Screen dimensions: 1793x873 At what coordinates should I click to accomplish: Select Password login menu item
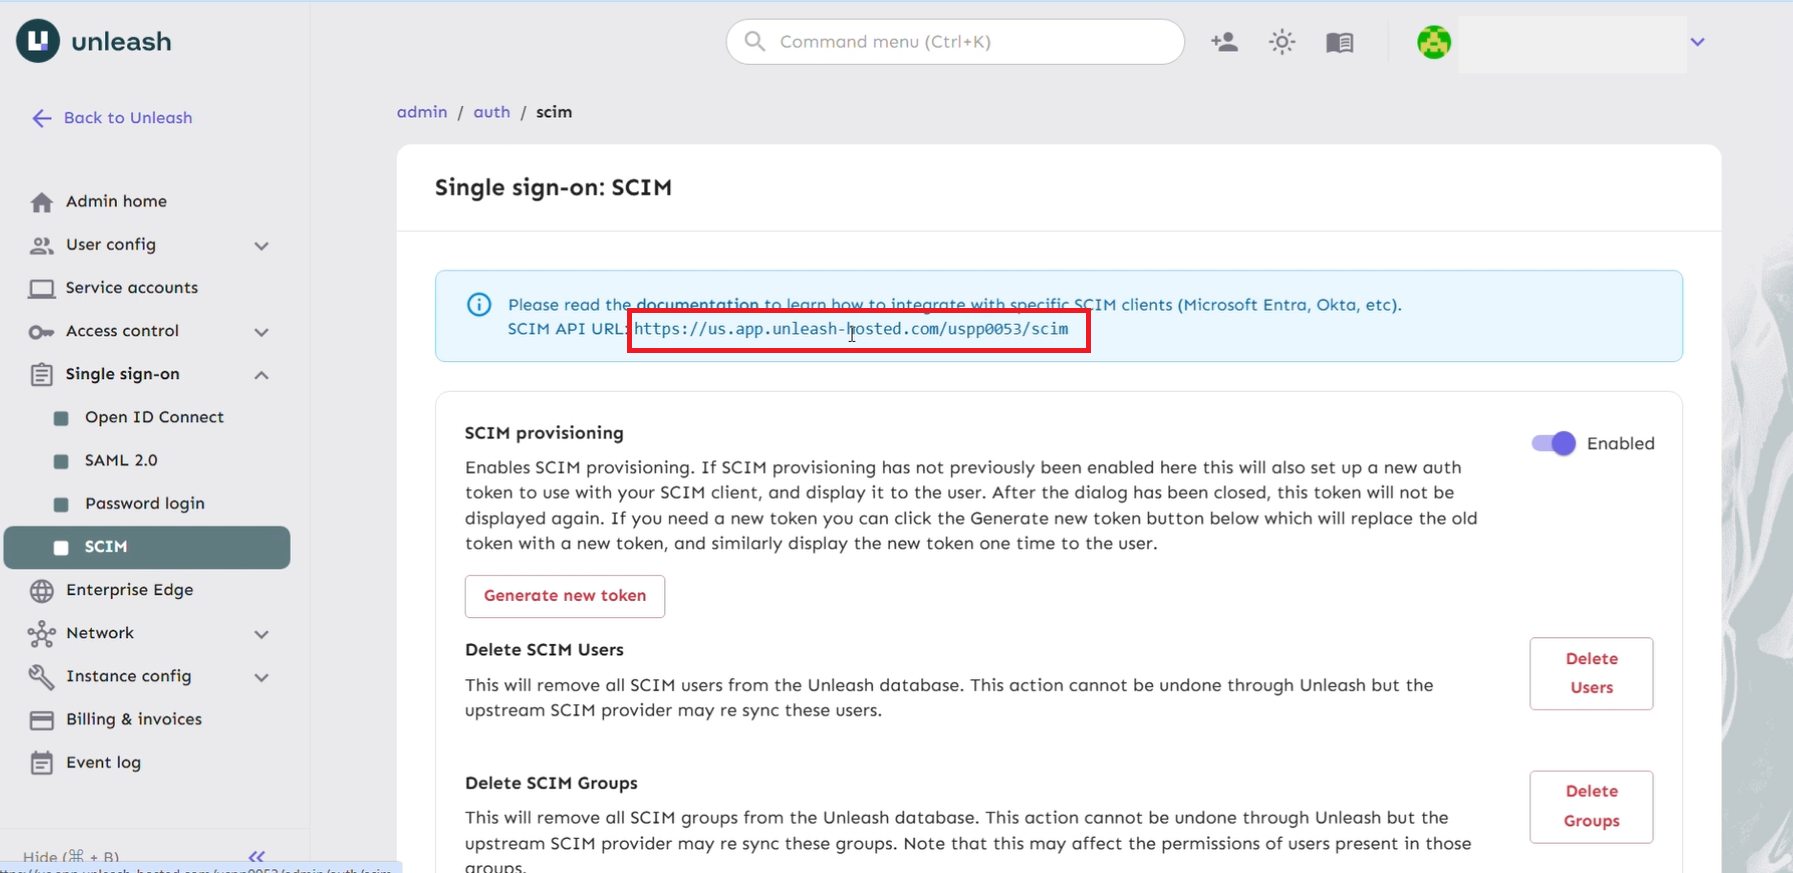tap(147, 504)
